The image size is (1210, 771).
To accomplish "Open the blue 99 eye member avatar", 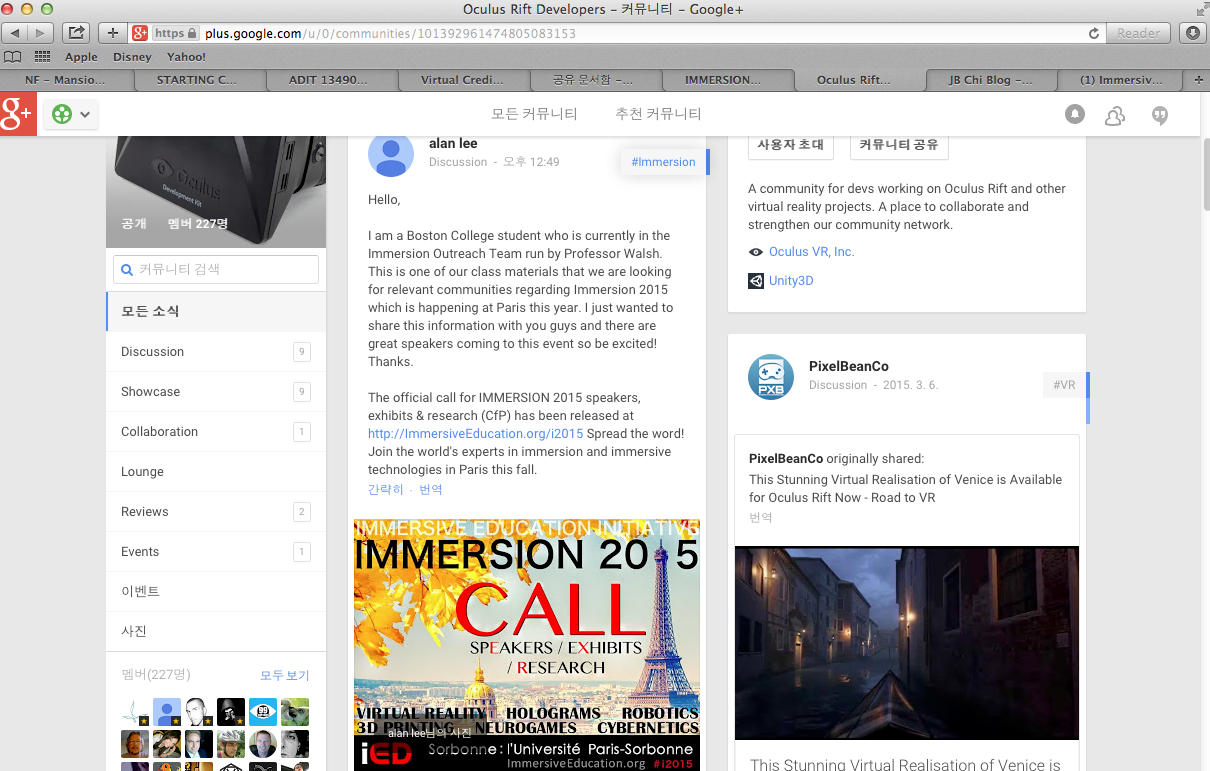I will [x=263, y=712].
